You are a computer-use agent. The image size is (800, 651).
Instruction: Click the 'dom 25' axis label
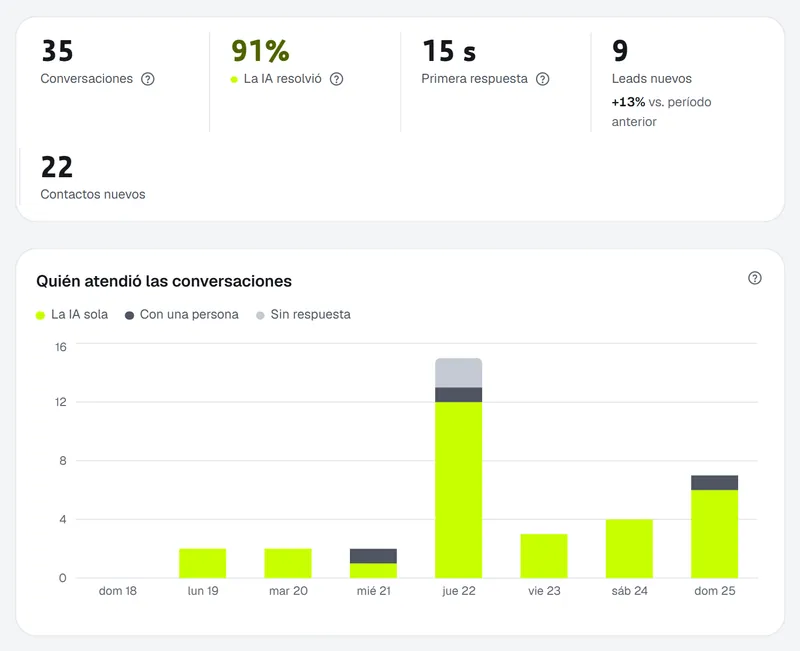tap(714, 591)
